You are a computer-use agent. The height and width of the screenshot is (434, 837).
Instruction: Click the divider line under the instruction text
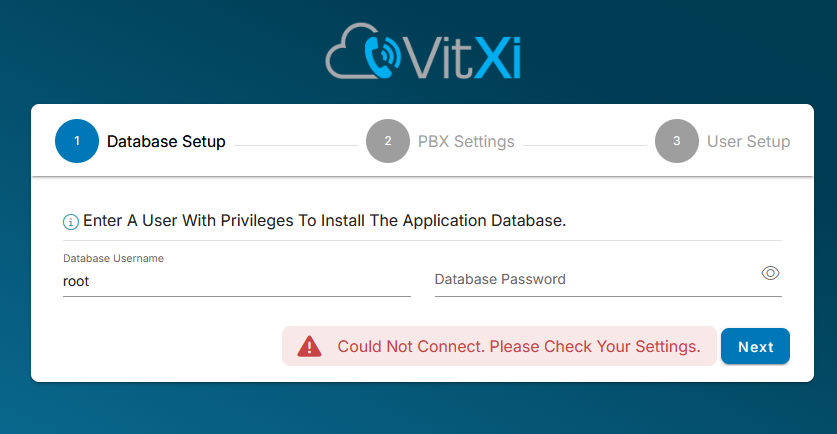pos(422,240)
